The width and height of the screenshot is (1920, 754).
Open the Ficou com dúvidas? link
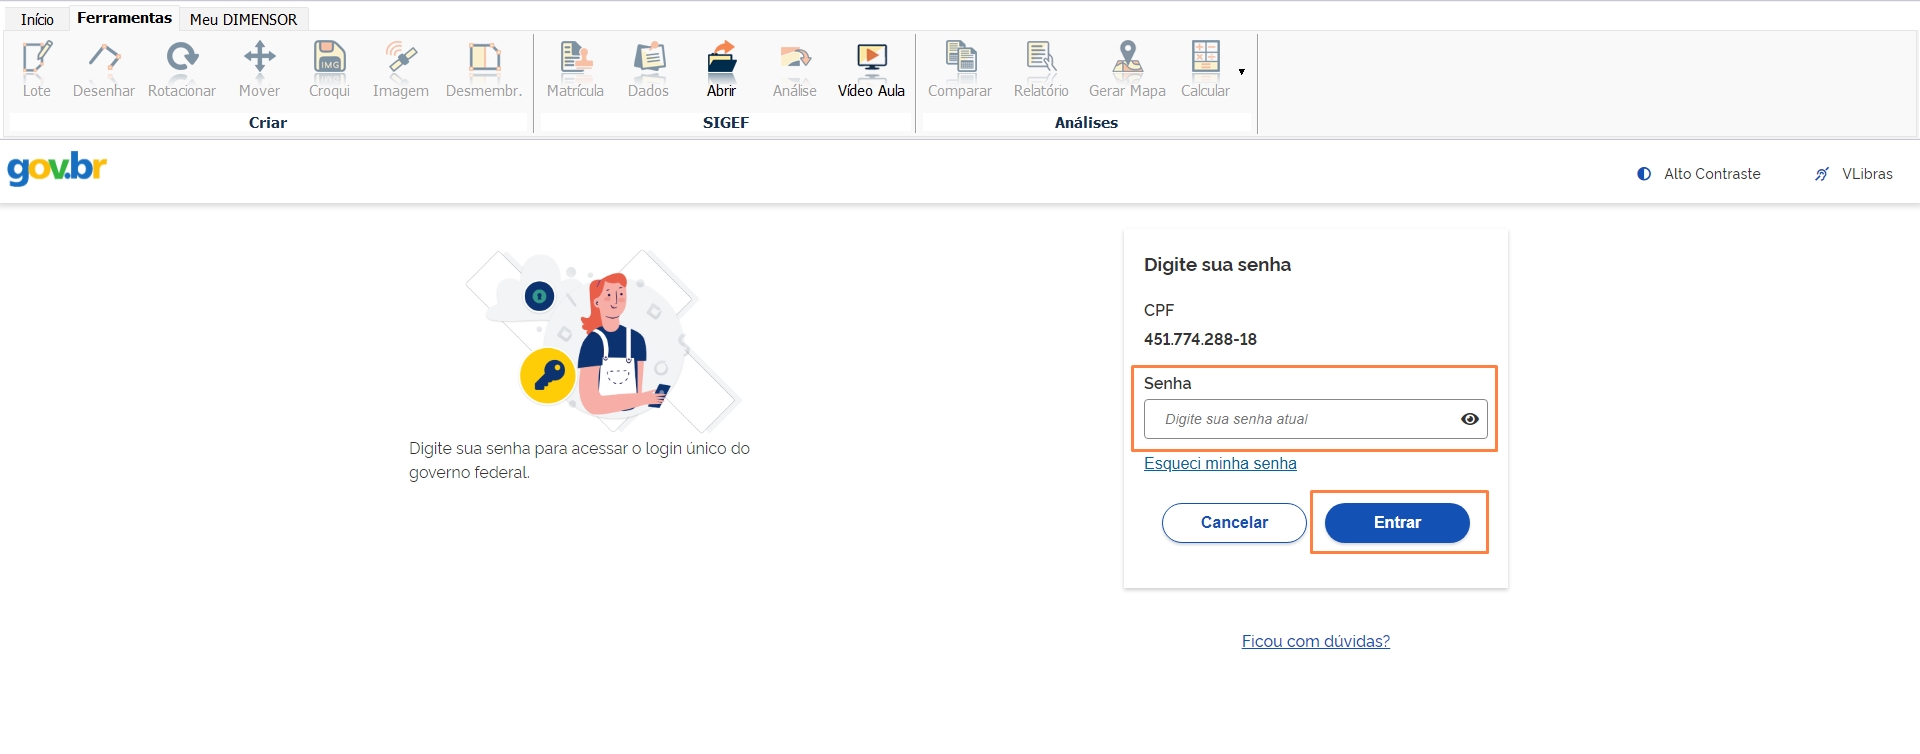[1316, 641]
